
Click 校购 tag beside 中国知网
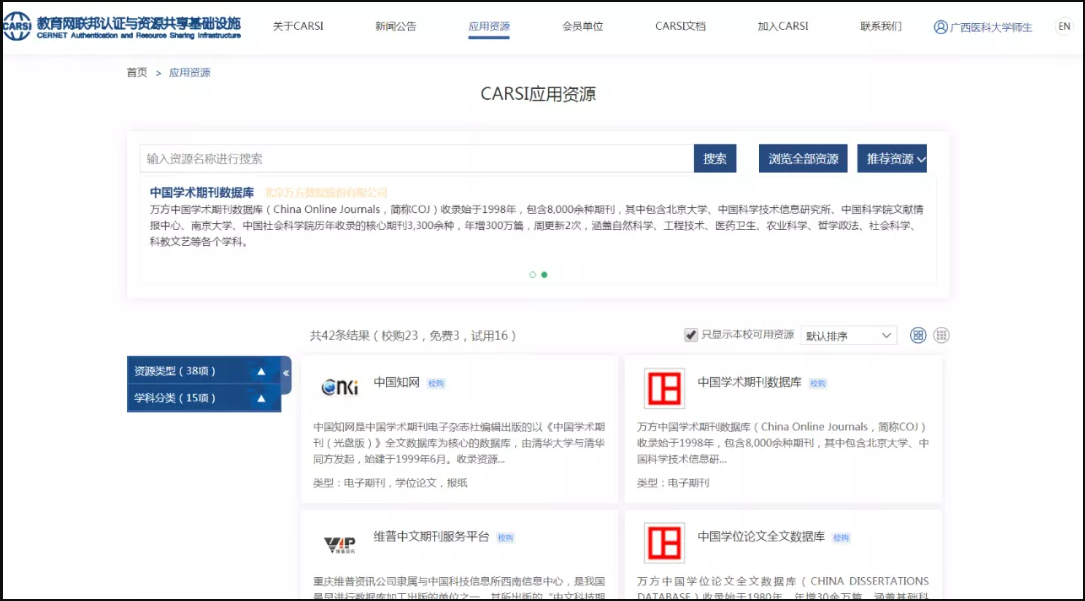point(436,383)
